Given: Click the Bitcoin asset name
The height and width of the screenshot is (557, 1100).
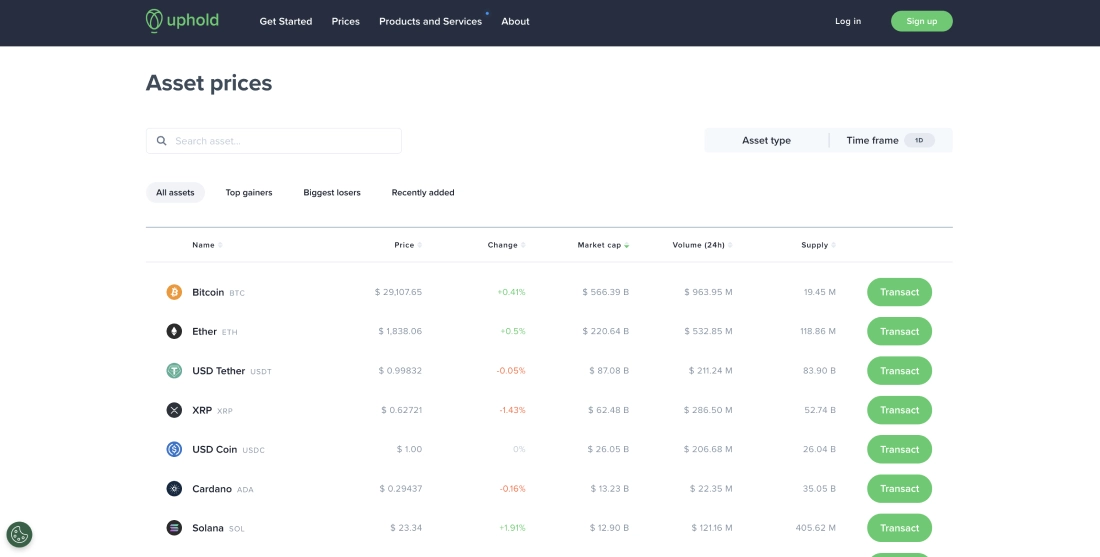Looking at the screenshot, I should [208, 292].
